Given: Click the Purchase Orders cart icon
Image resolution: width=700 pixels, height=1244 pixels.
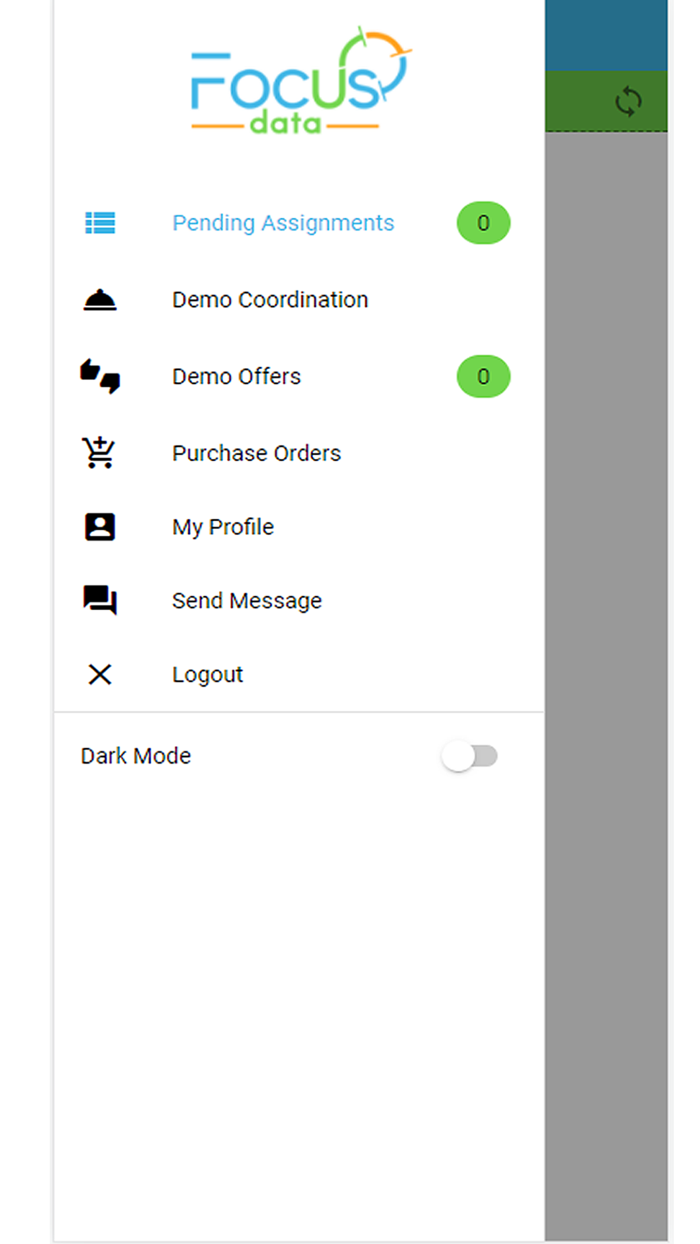Looking at the screenshot, I should click(x=100, y=453).
